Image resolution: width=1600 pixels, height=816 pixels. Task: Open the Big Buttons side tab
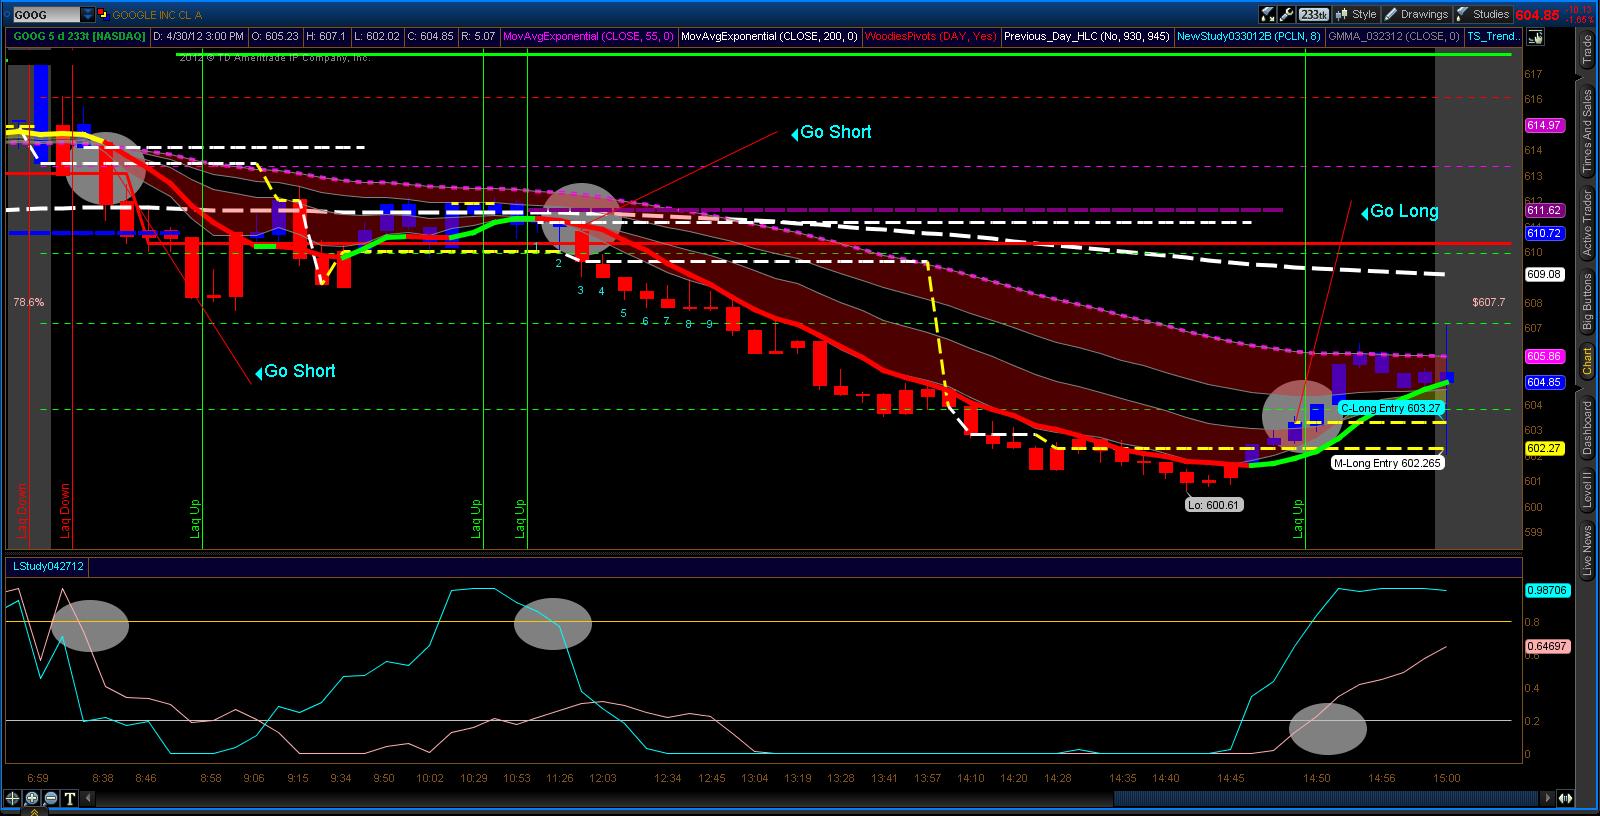[x=1588, y=302]
